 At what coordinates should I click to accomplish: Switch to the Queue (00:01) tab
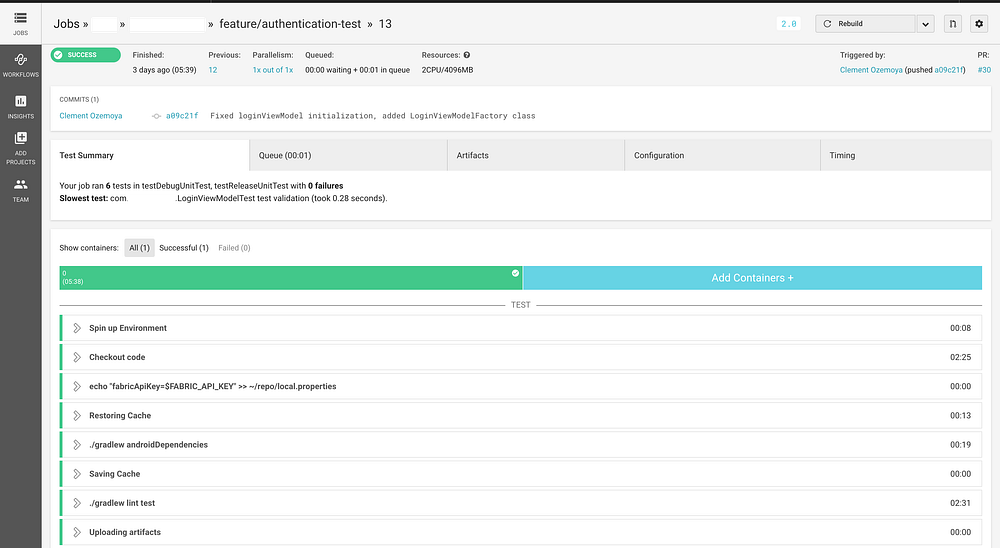tap(349, 155)
